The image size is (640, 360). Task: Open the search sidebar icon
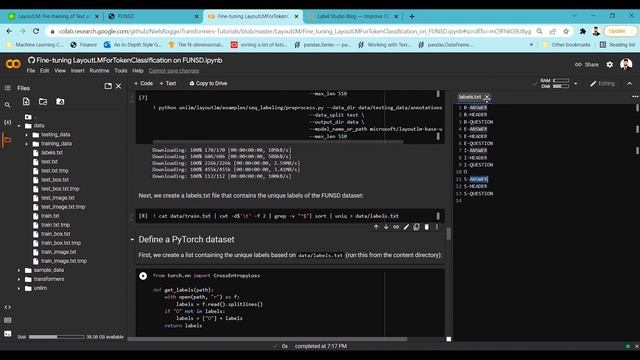7,105
